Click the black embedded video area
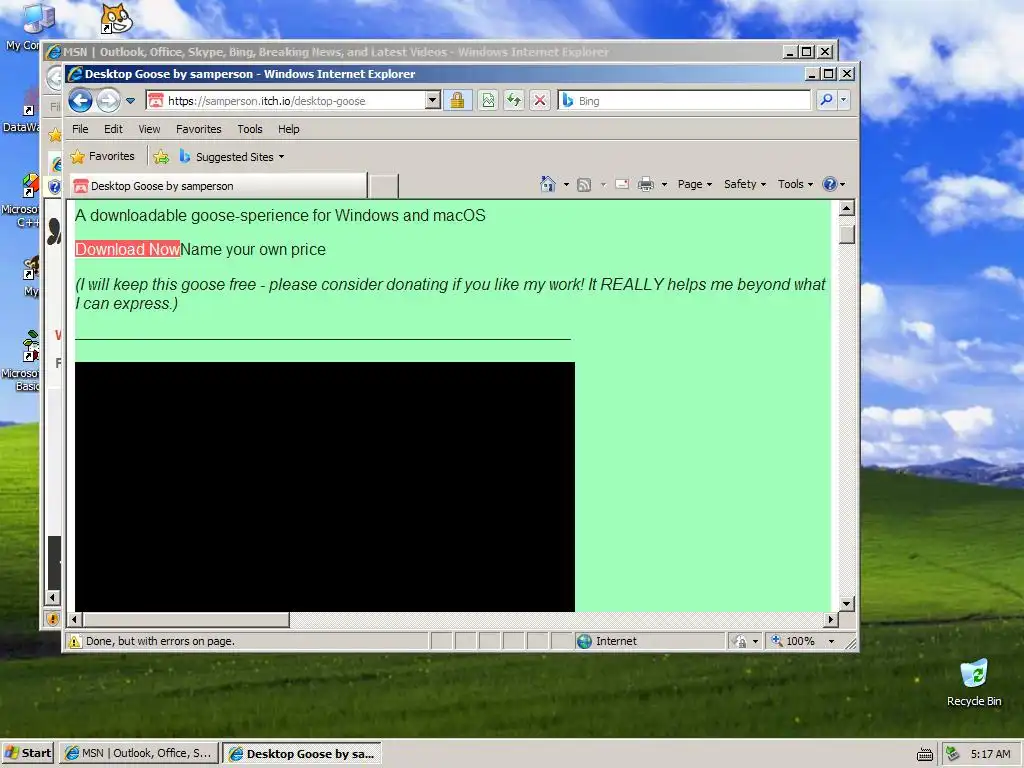Screen dimensions: 1024x768 pos(325,487)
